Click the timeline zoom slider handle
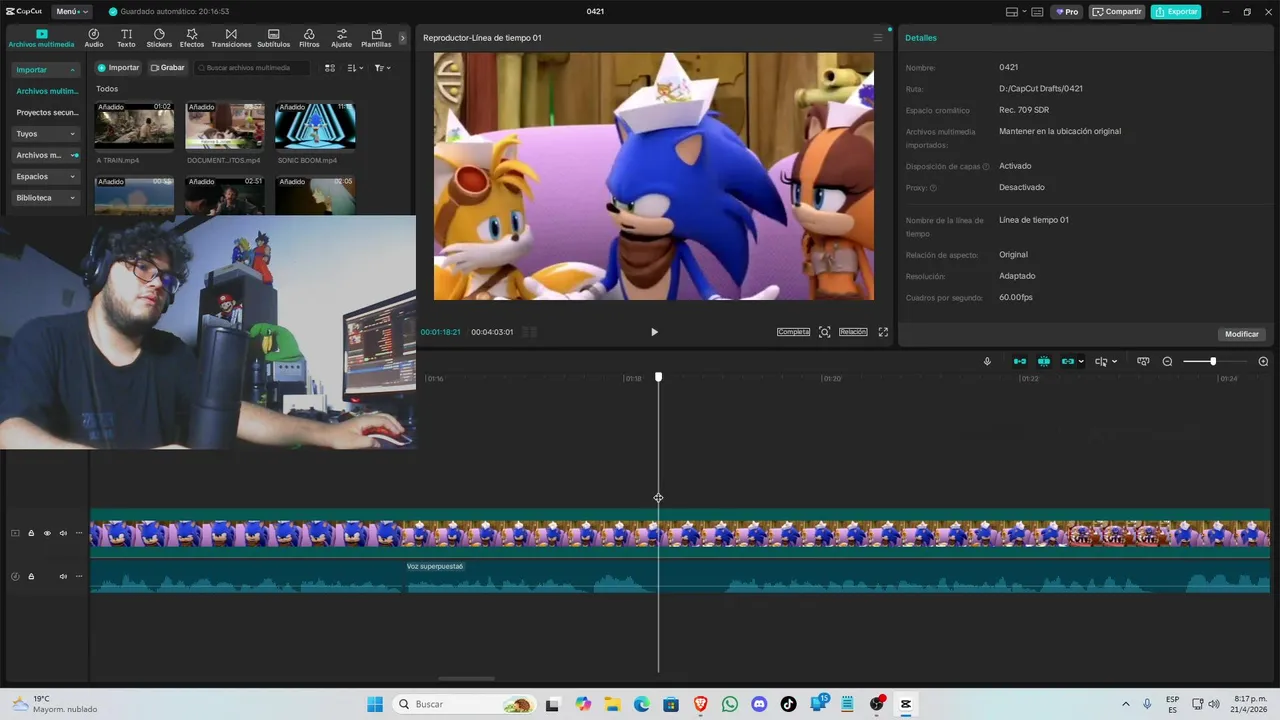Screen dimensions: 1280x720 (x=1213, y=362)
